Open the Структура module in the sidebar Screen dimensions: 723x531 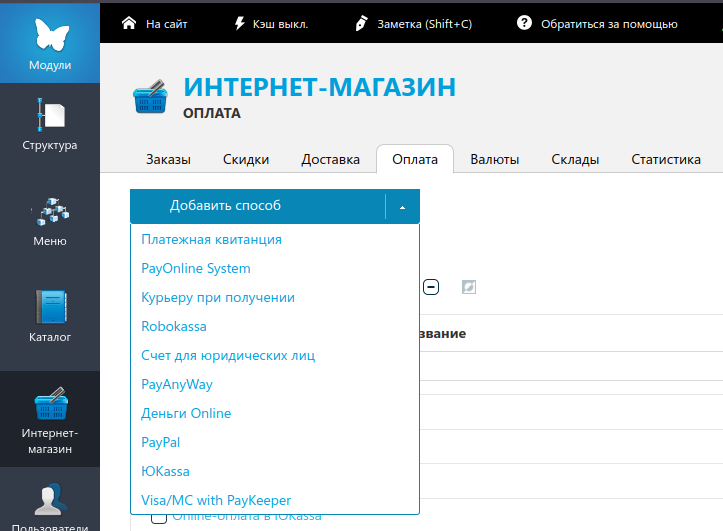[x=50, y=125]
